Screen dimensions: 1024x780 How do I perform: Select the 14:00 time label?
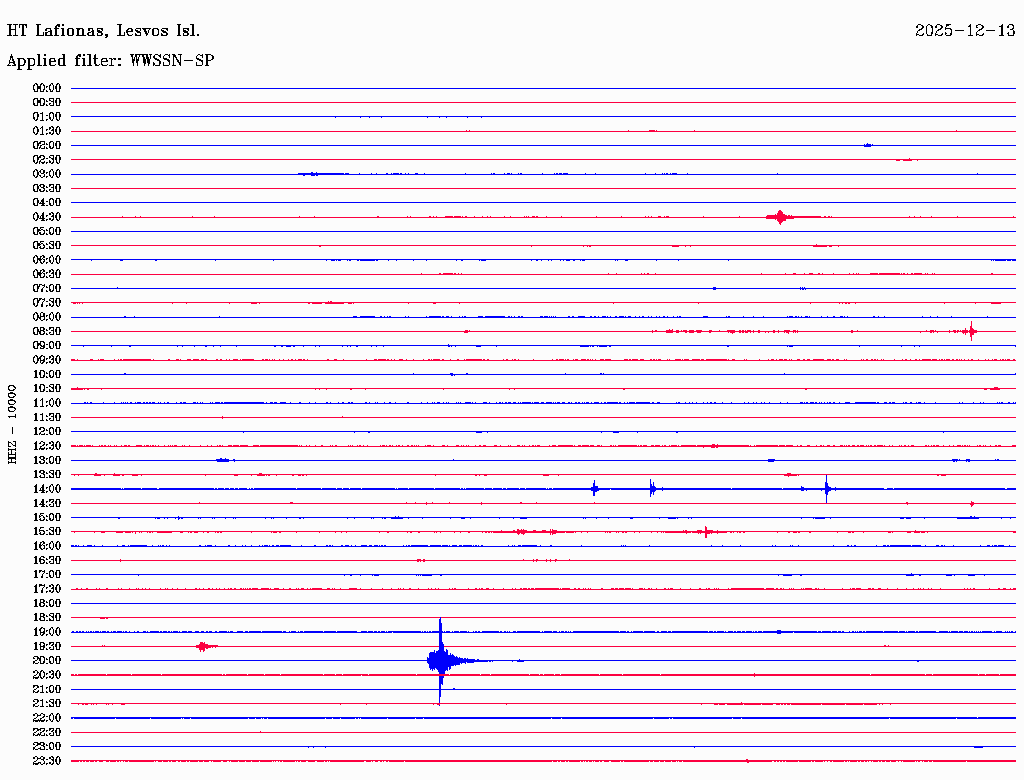[x=47, y=489]
